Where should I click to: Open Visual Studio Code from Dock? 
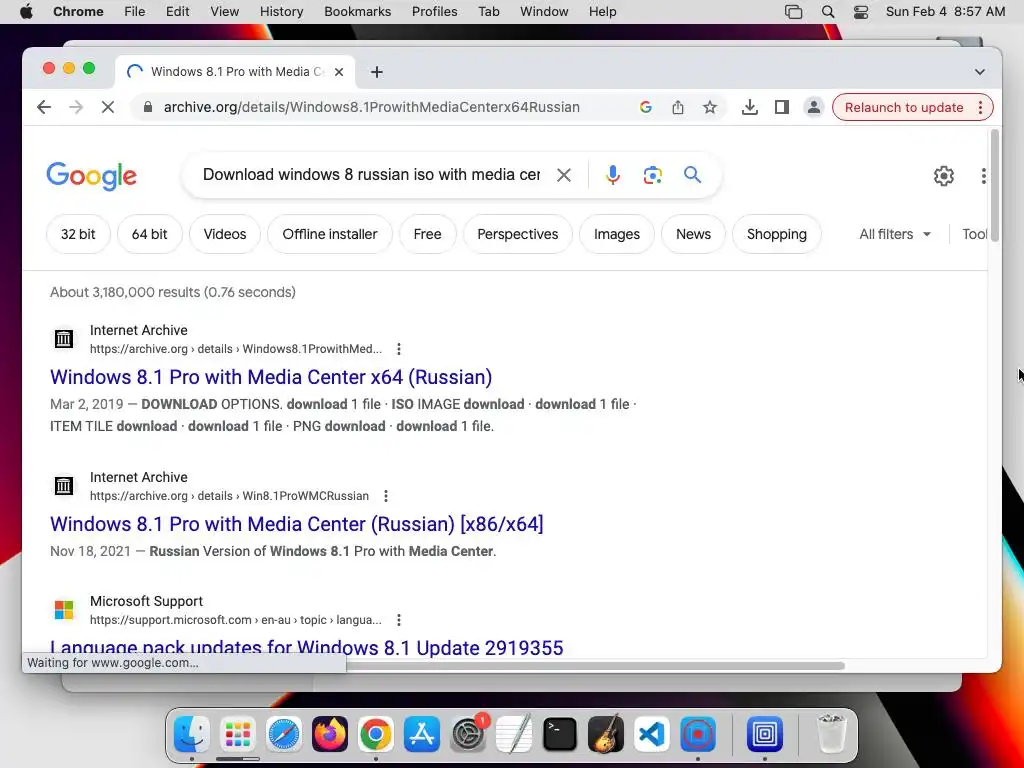click(652, 734)
